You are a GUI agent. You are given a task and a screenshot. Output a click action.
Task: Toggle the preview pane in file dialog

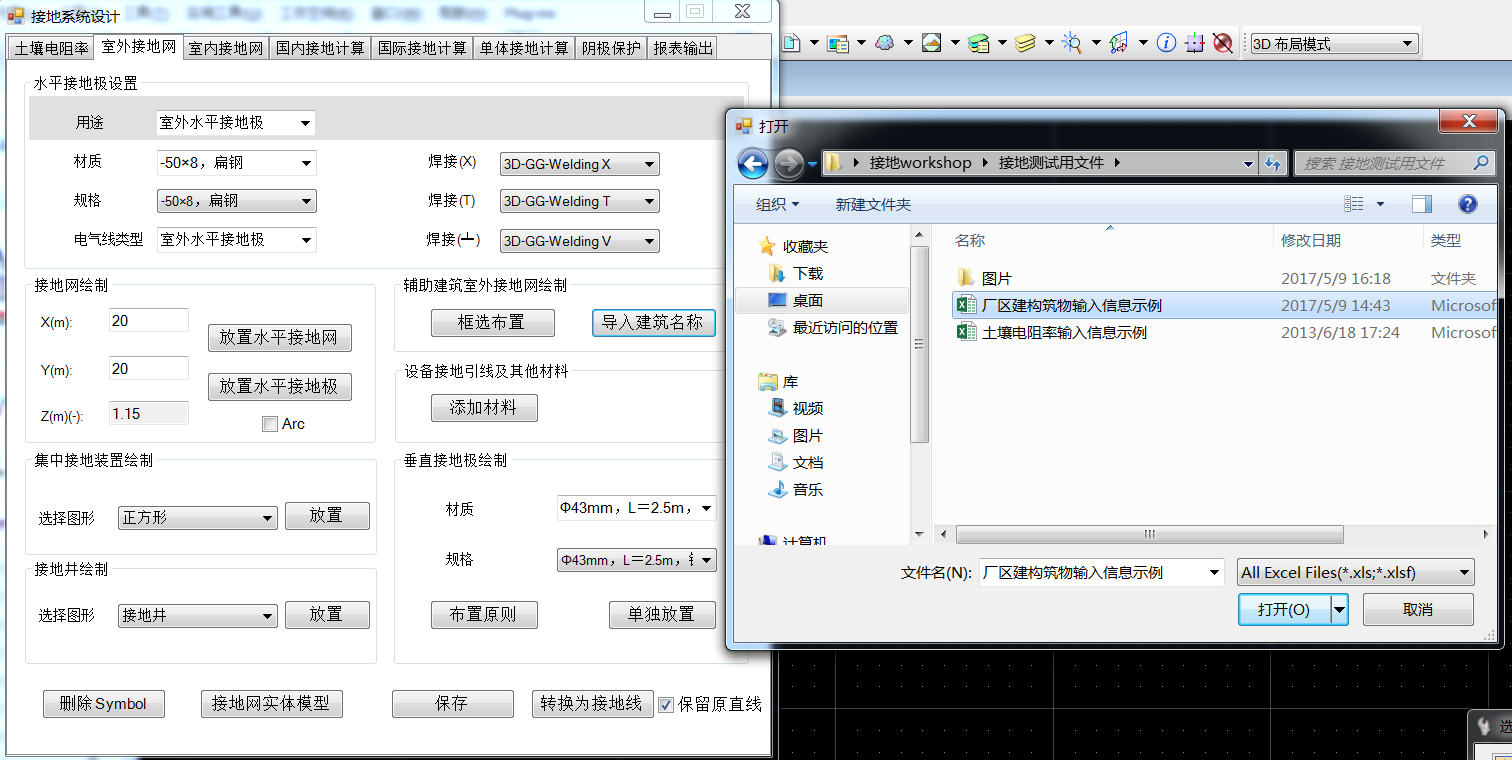pos(1421,204)
